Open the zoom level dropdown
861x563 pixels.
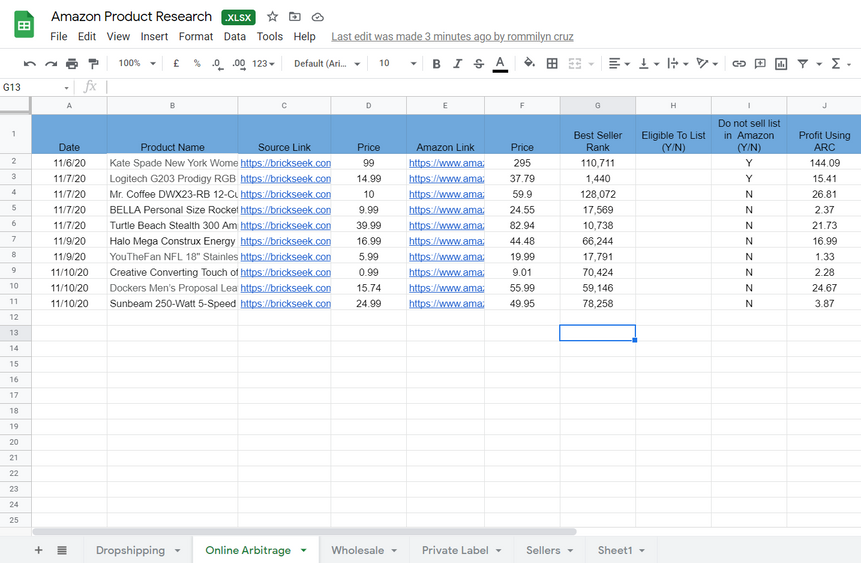(x=137, y=64)
